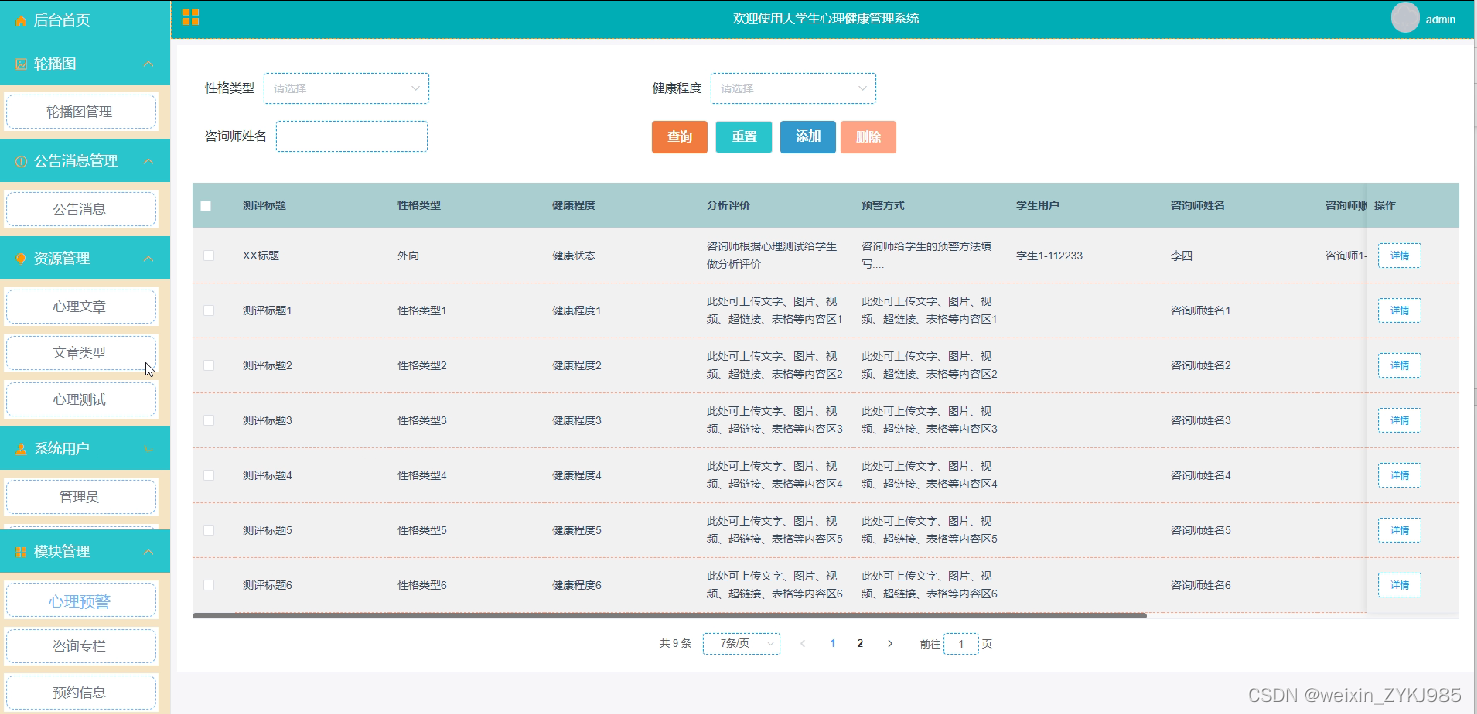Open the 心理测试 menu item

(81, 400)
